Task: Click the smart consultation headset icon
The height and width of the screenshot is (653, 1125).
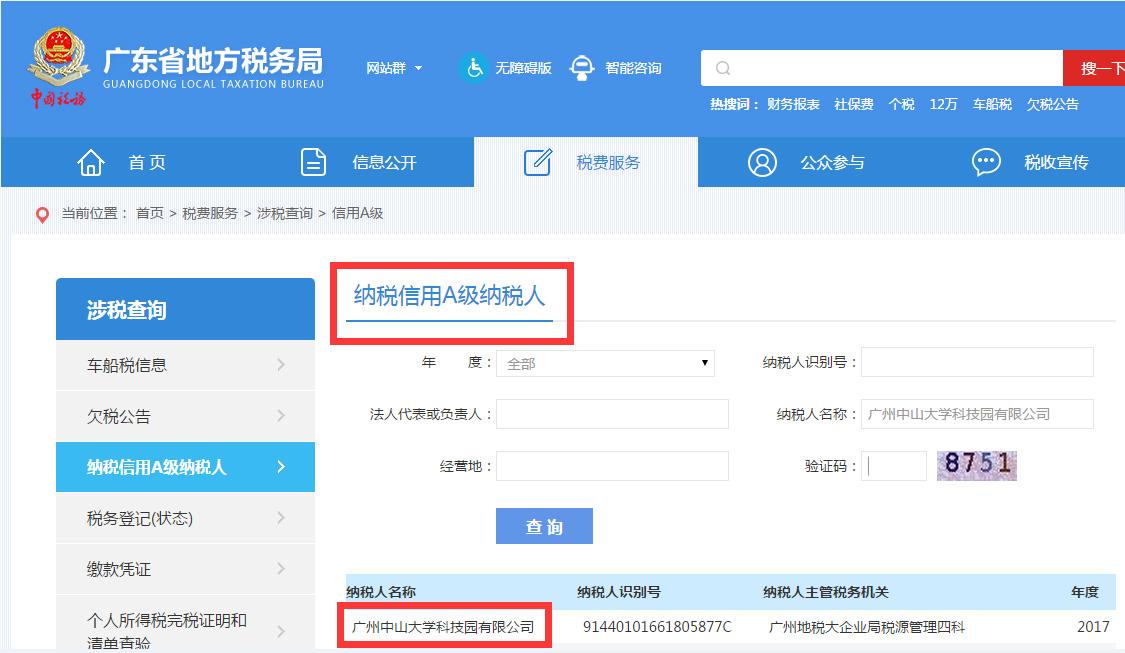Action: point(582,68)
